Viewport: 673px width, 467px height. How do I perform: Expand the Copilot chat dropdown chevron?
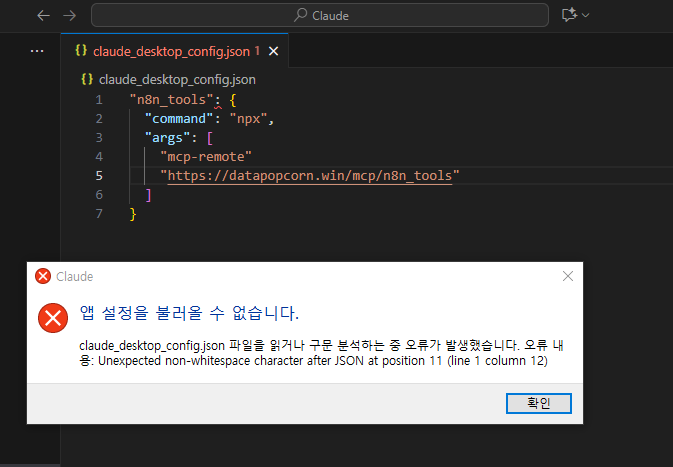pos(585,15)
